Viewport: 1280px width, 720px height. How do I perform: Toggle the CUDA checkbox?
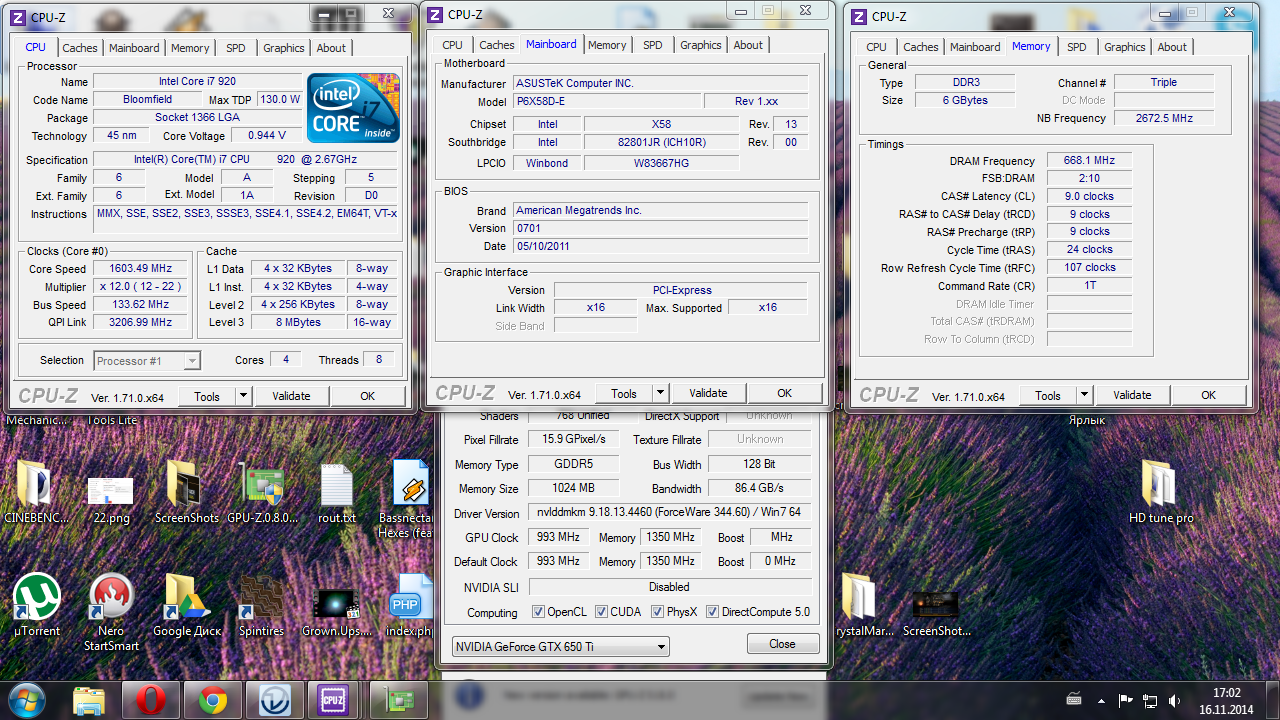602,612
